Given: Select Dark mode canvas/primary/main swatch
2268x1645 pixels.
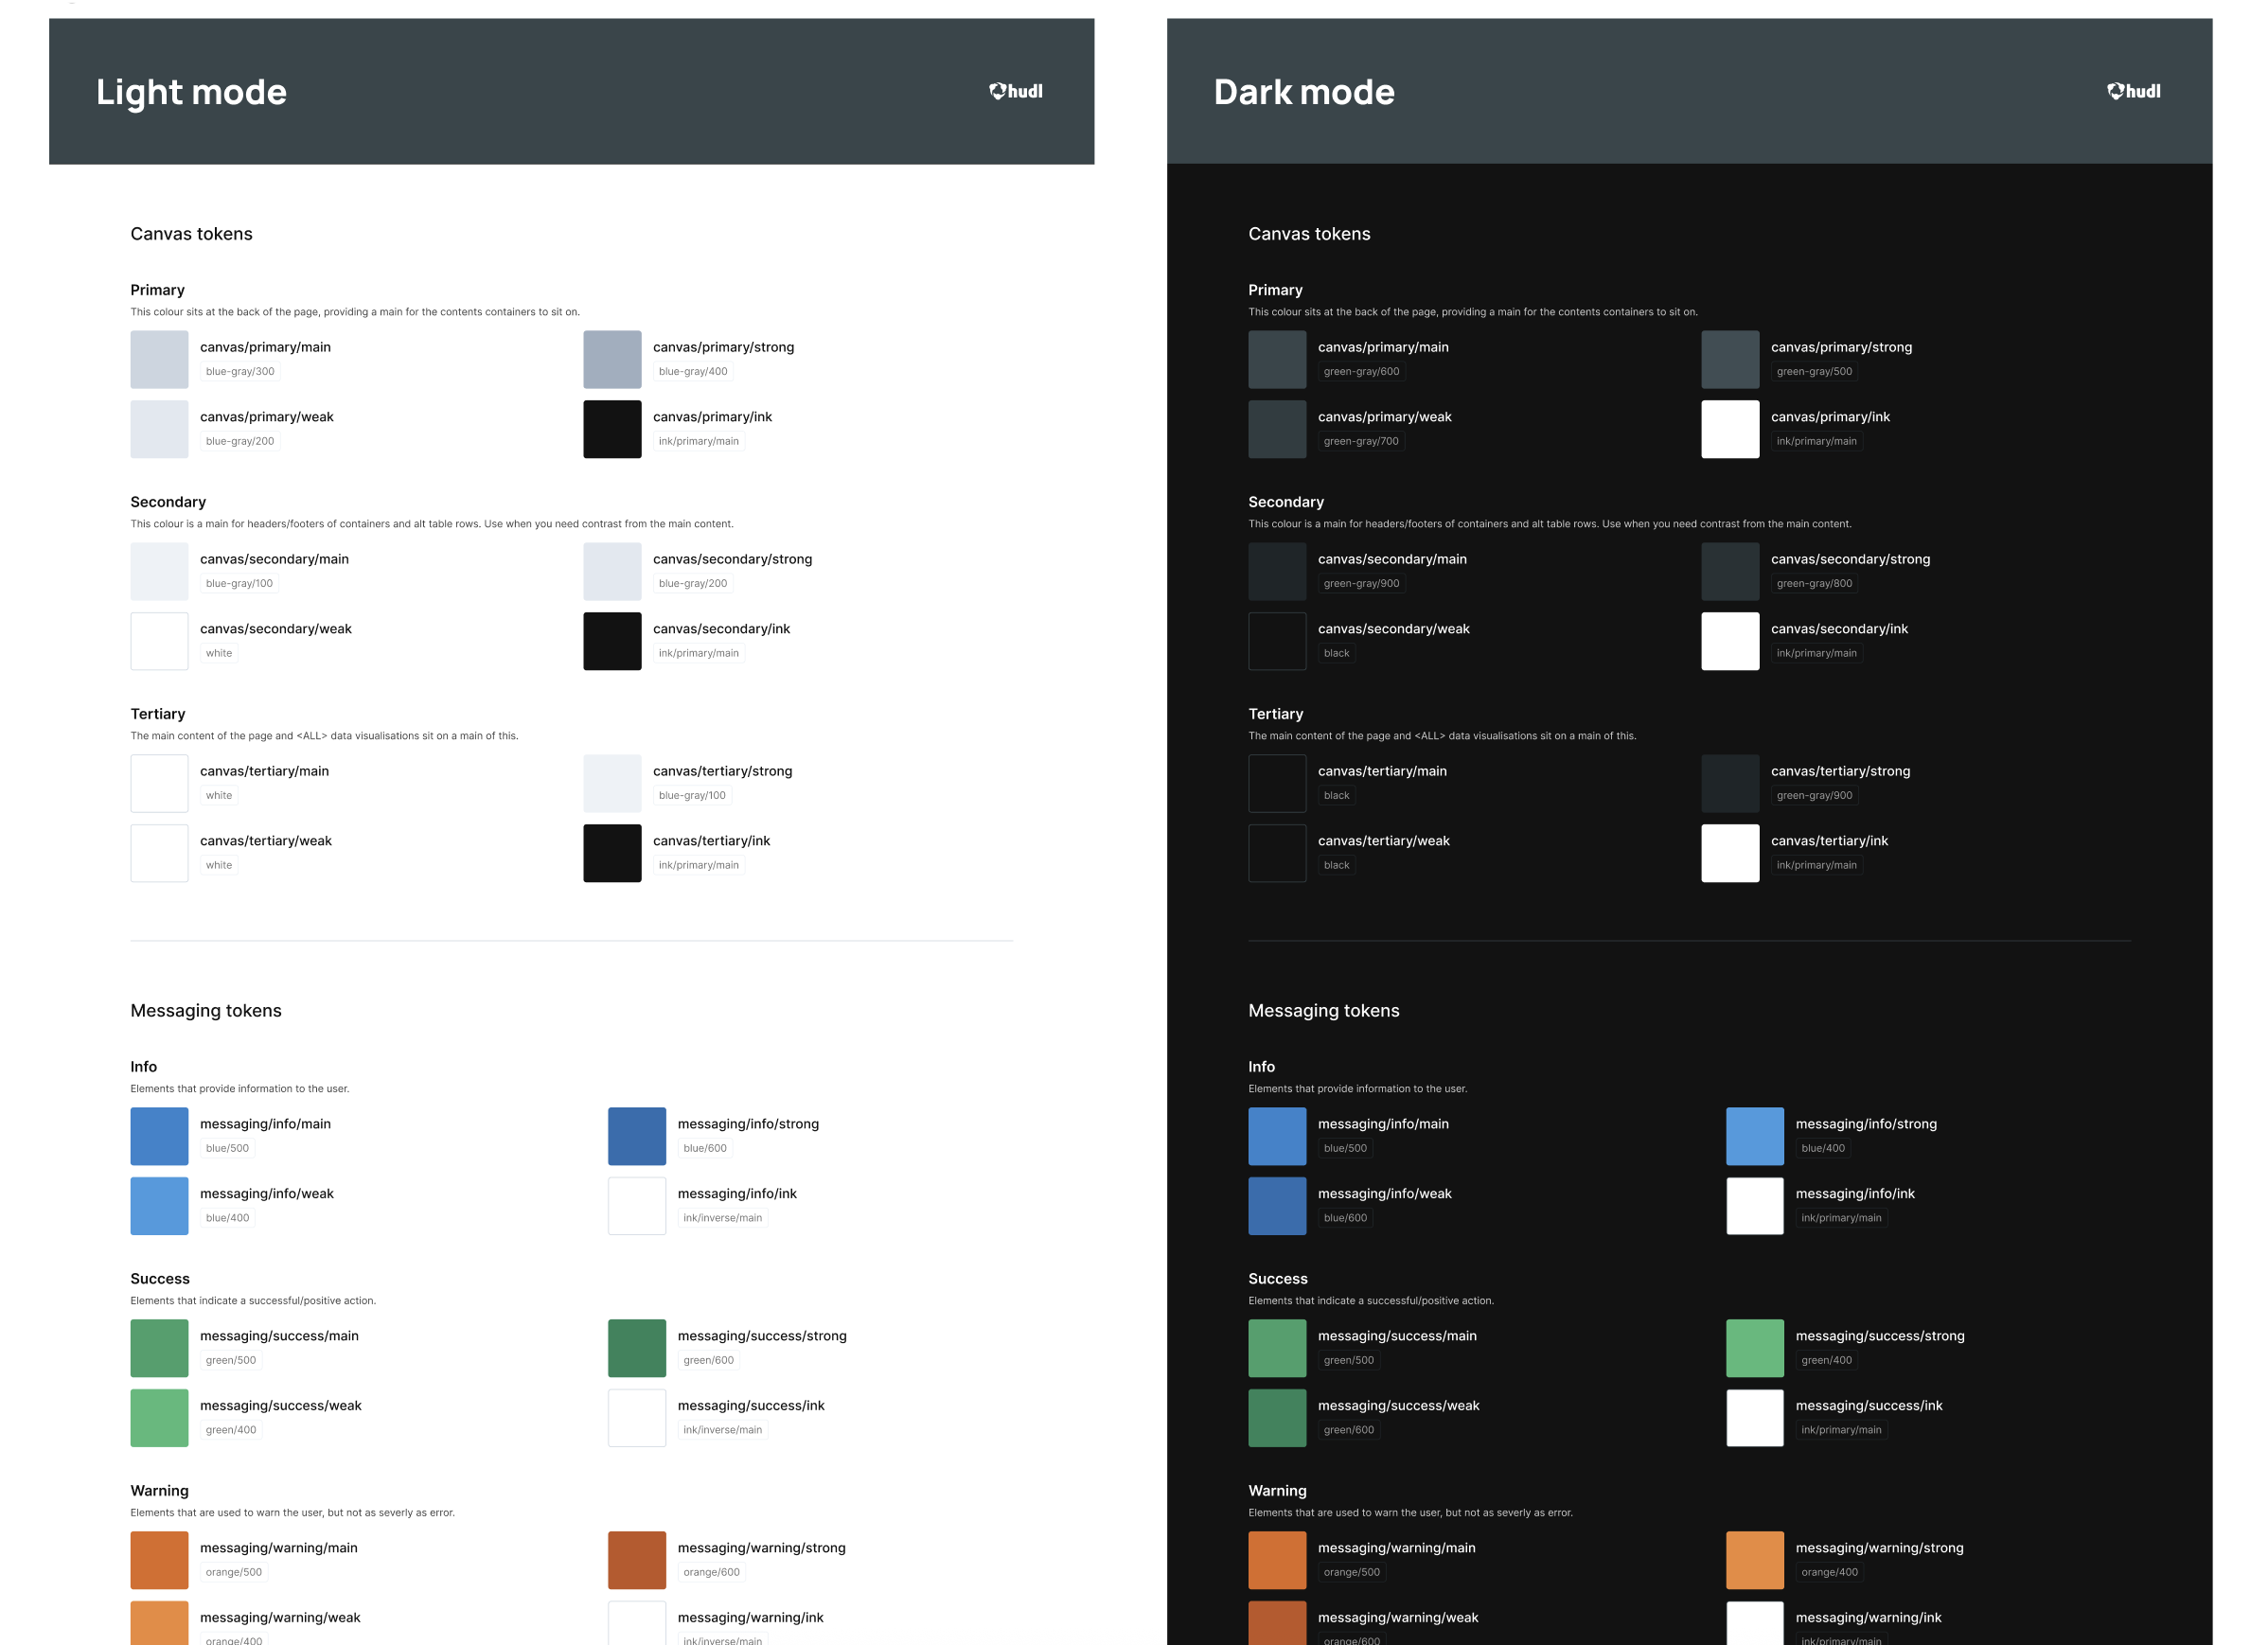Looking at the screenshot, I should (1277, 359).
